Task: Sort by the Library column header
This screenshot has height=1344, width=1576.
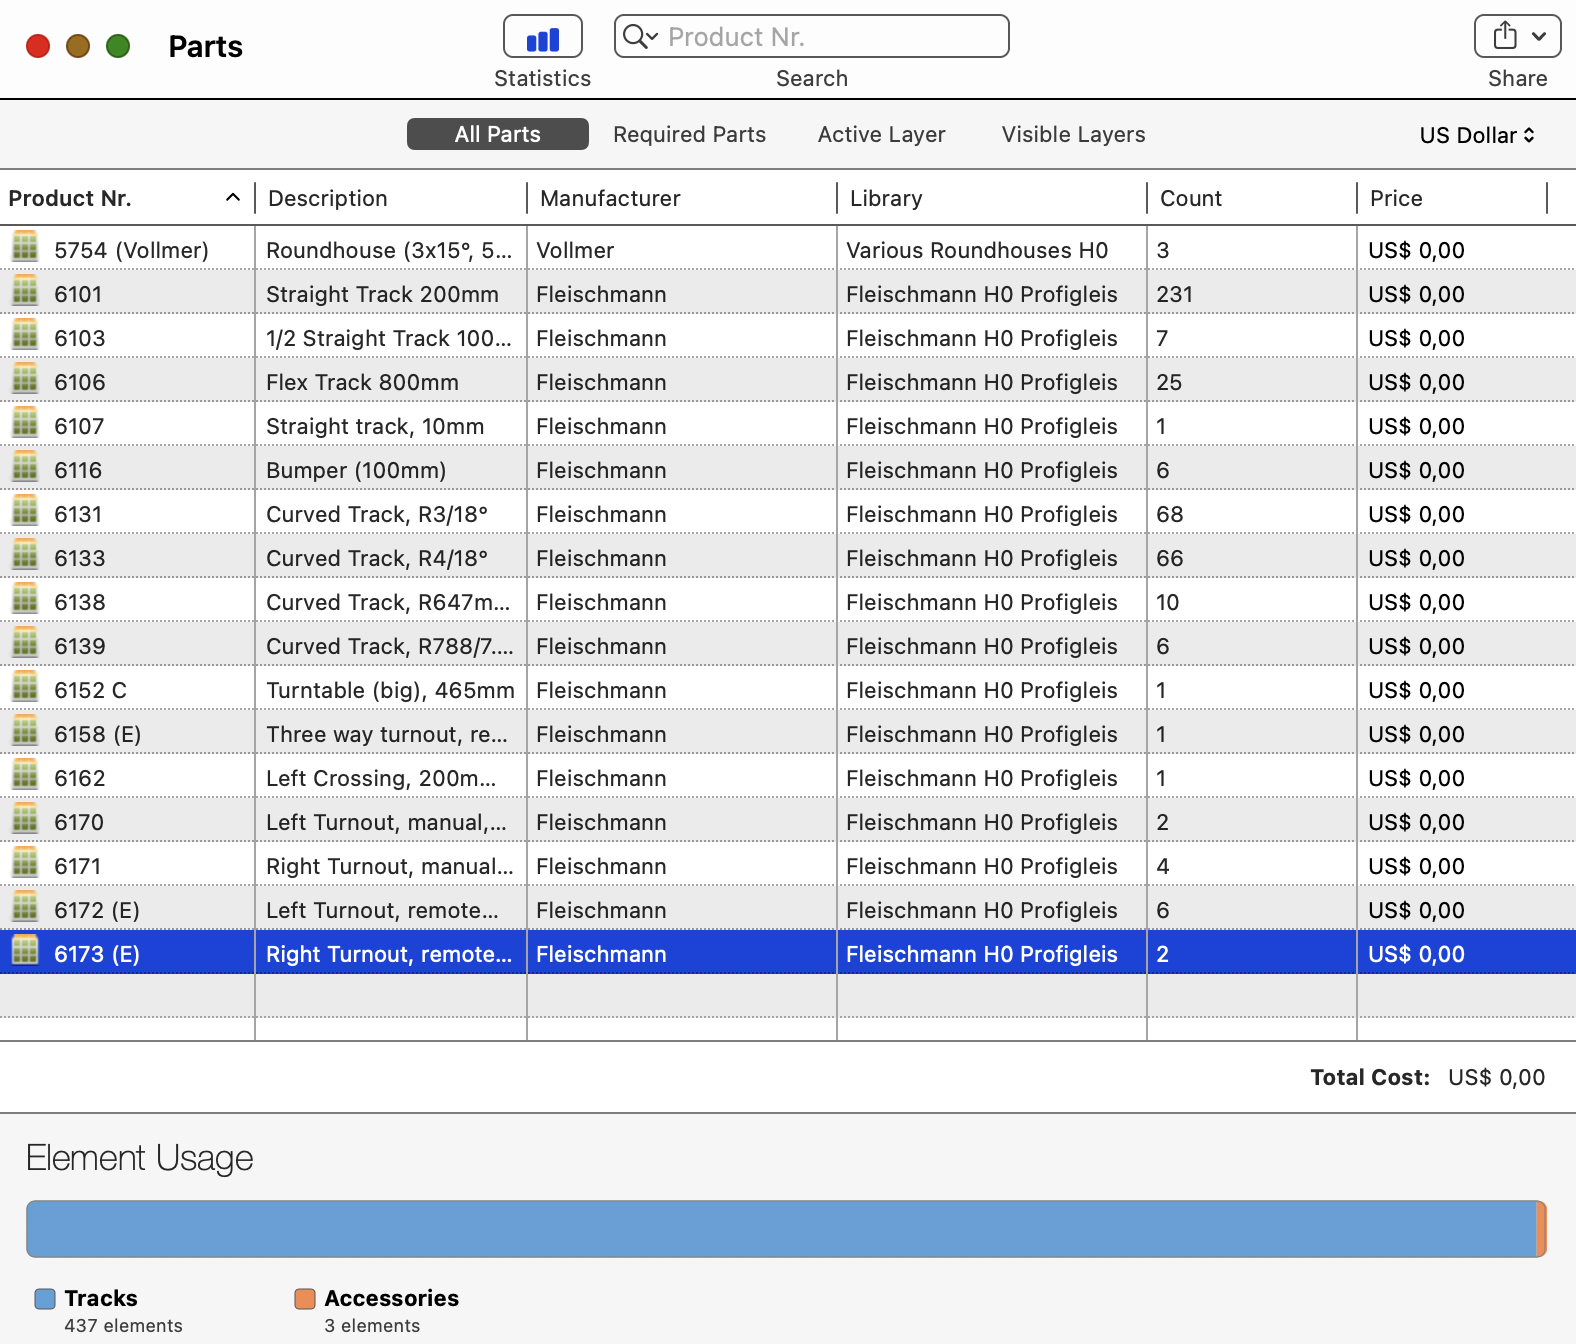Action: (992, 198)
